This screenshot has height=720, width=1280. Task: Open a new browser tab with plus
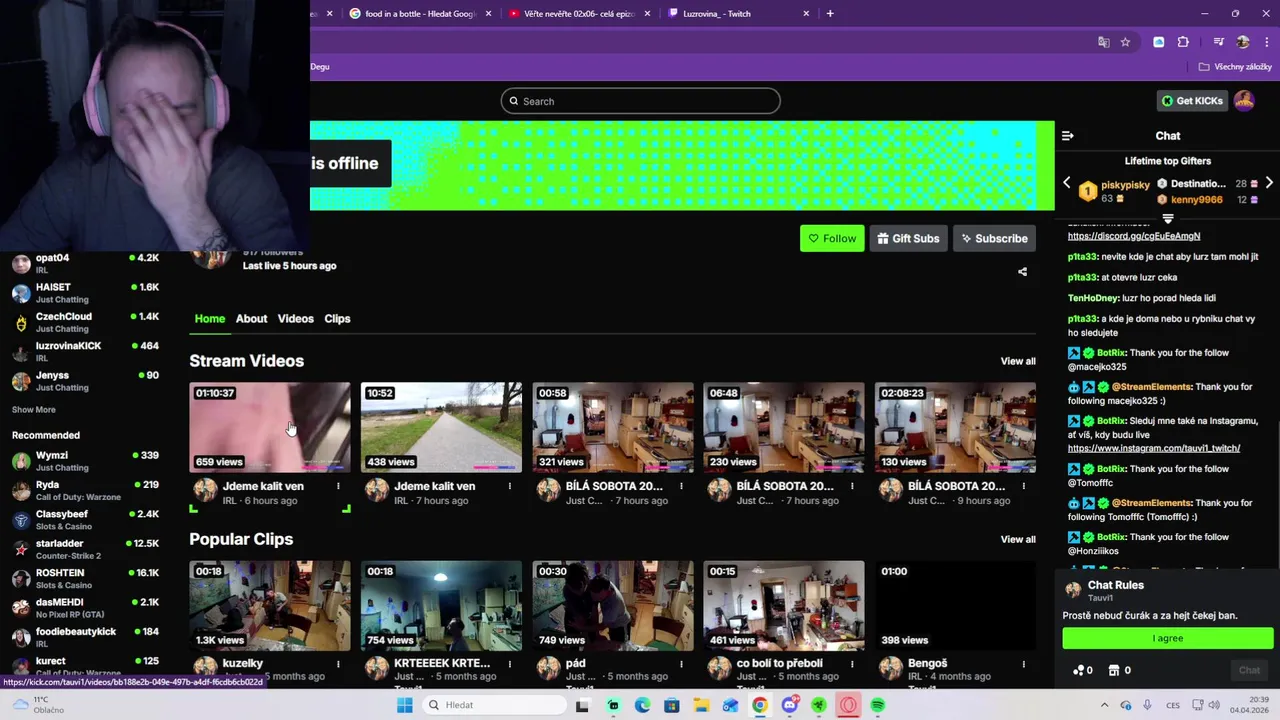830,14
